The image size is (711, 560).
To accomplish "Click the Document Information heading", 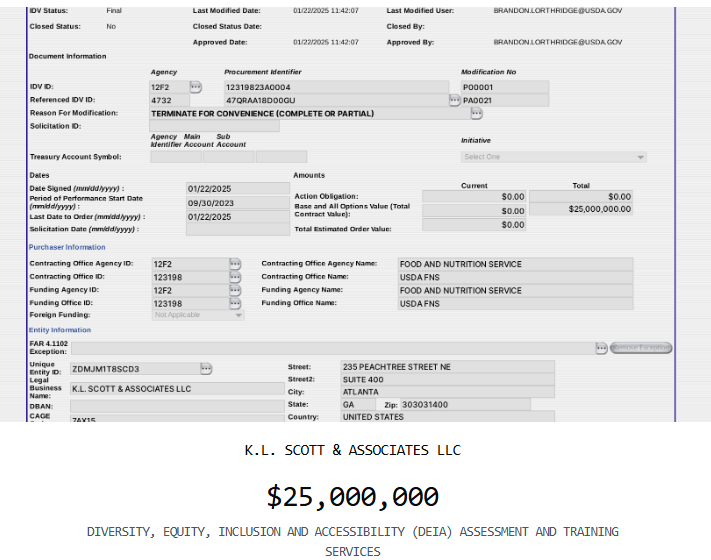I will [68, 56].
